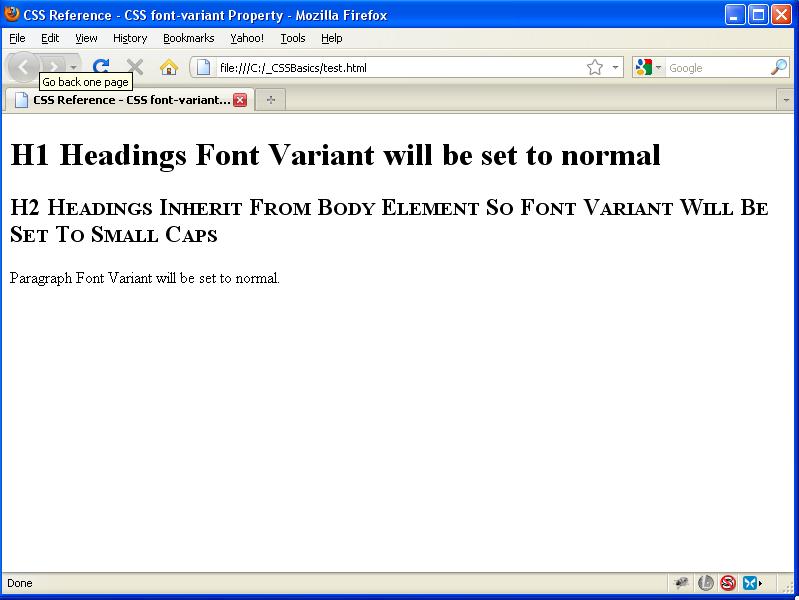
Task: Click the search magnifier icon
Action: tap(779, 67)
